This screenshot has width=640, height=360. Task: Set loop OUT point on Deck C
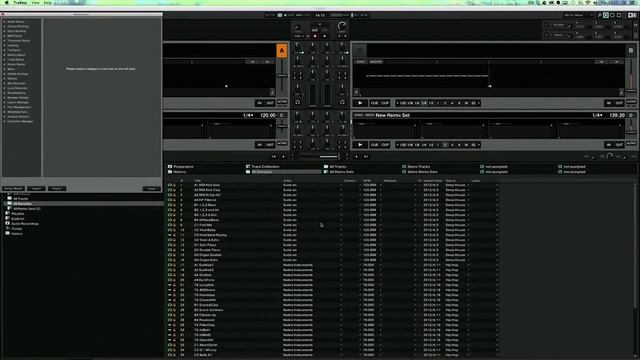pyautogui.click(x=270, y=145)
